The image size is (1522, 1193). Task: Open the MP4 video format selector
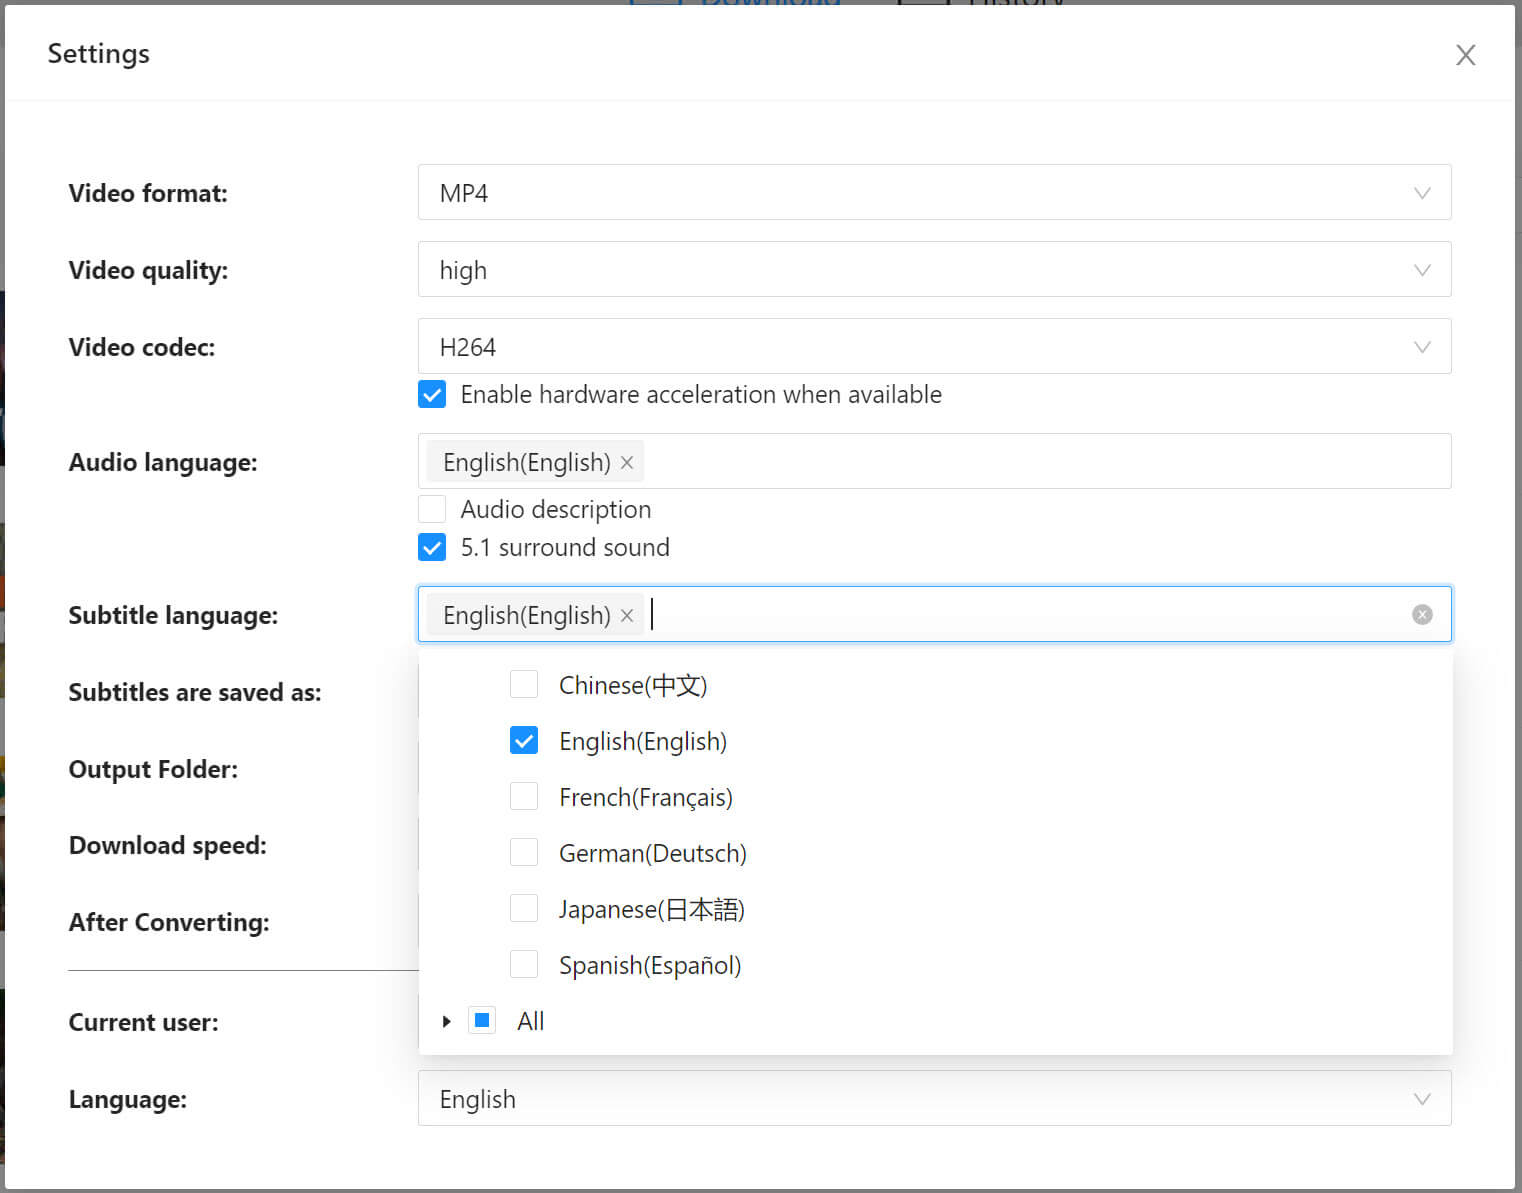click(900, 192)
